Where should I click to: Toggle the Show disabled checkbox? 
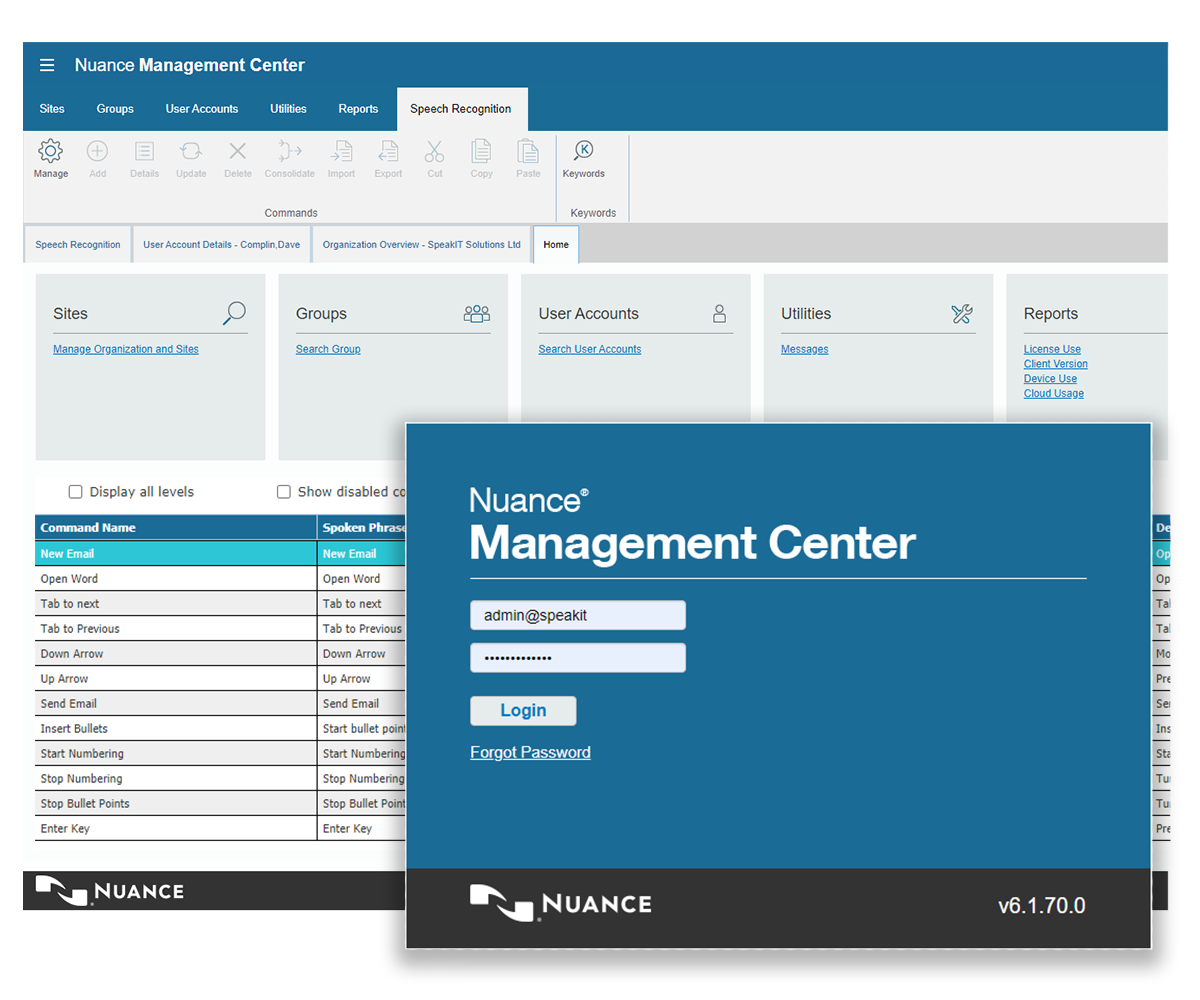(x=284, y=492)
